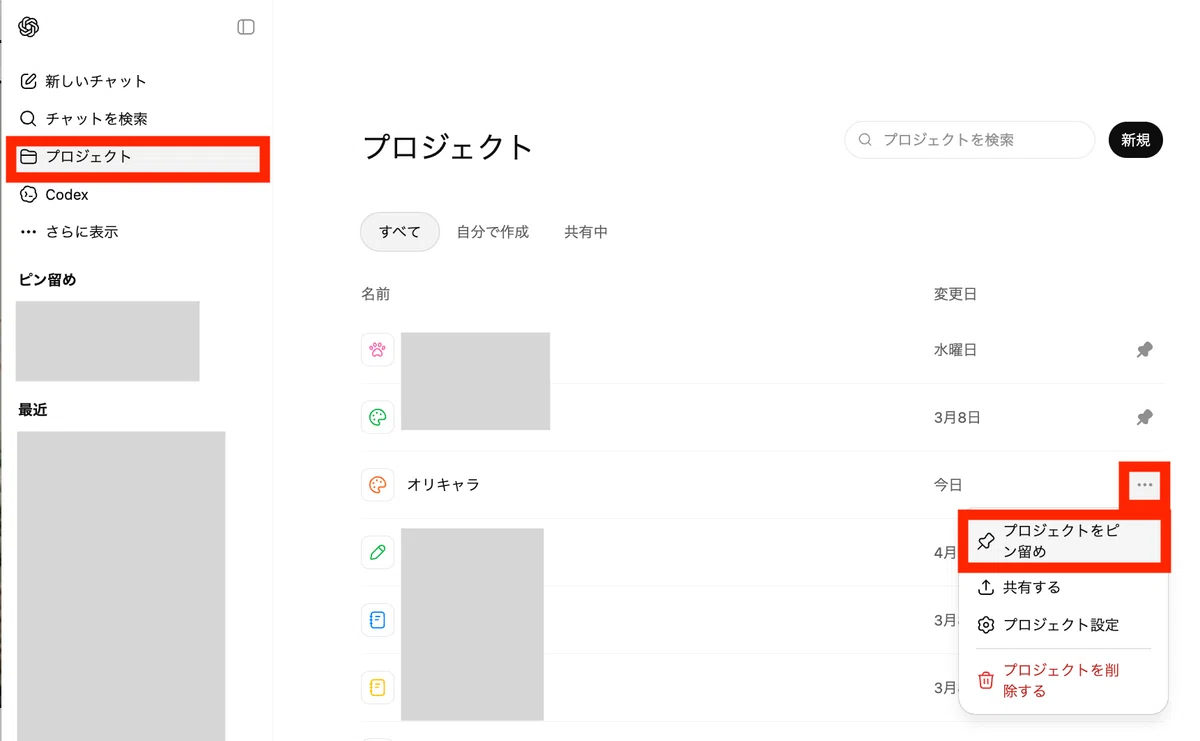Screen dimensions: 1200x741
Task: Switch to the 共有中 tab
Action: pyautogui.click(x=586, y=232)
